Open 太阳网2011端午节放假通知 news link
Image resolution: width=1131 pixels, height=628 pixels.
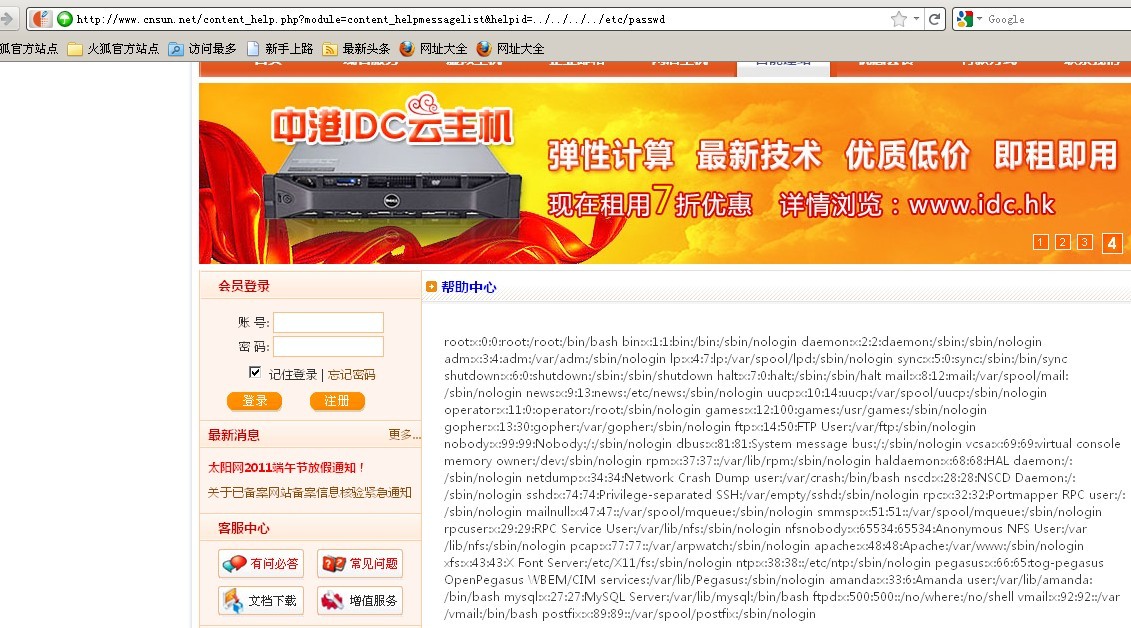286,468
